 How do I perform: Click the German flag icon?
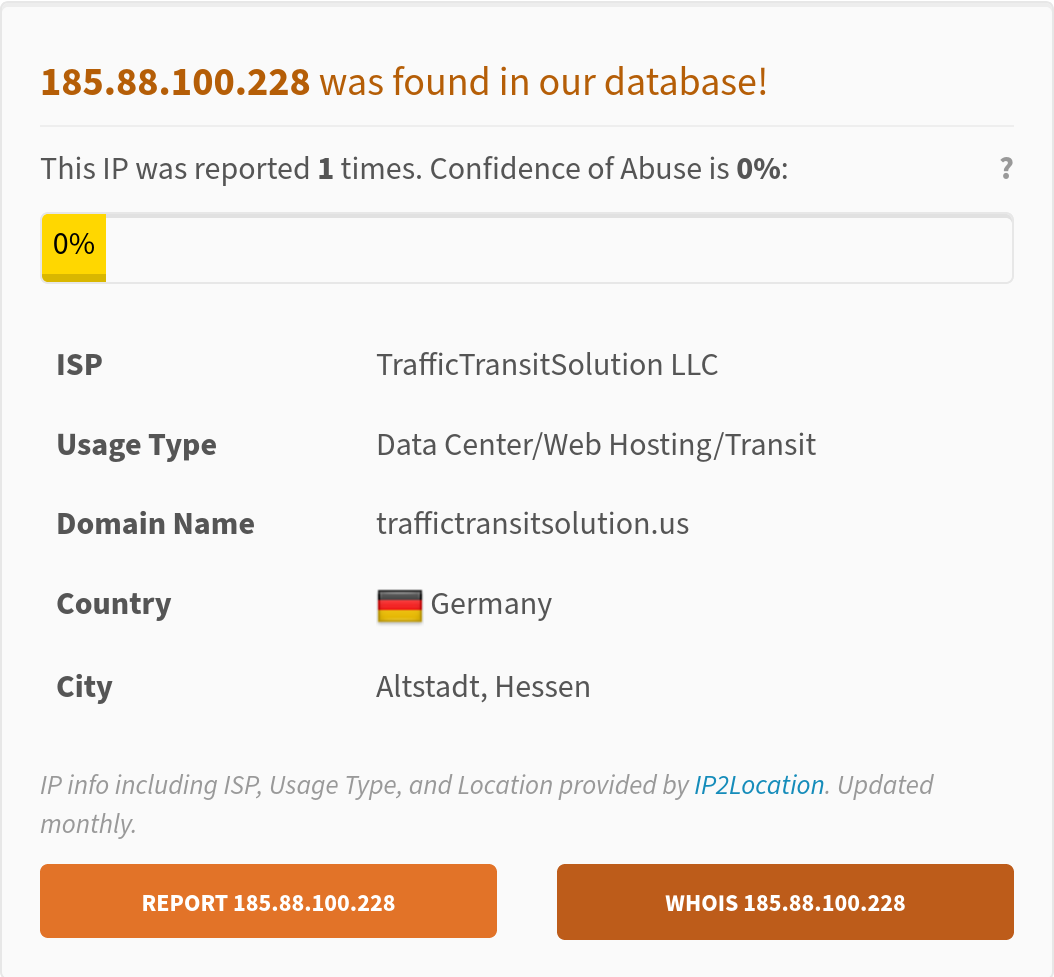[x=399, y=605]
